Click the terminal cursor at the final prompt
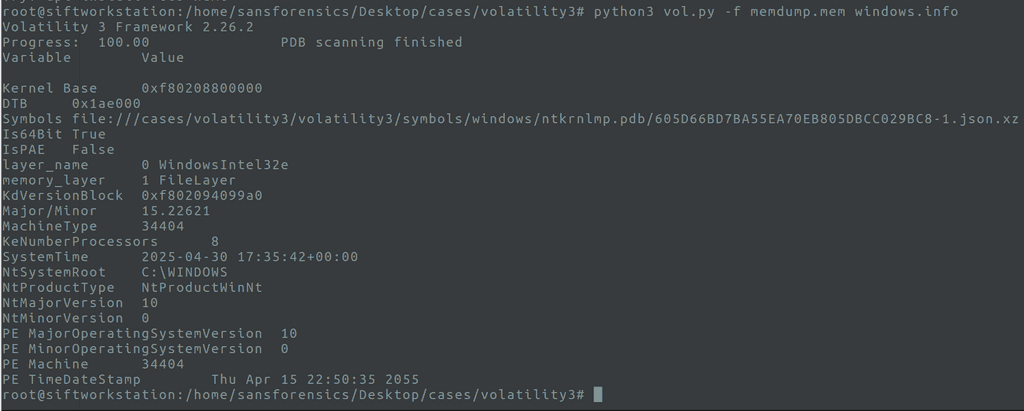This screenshot has width=1024, height=411. [x=598, y=395]
